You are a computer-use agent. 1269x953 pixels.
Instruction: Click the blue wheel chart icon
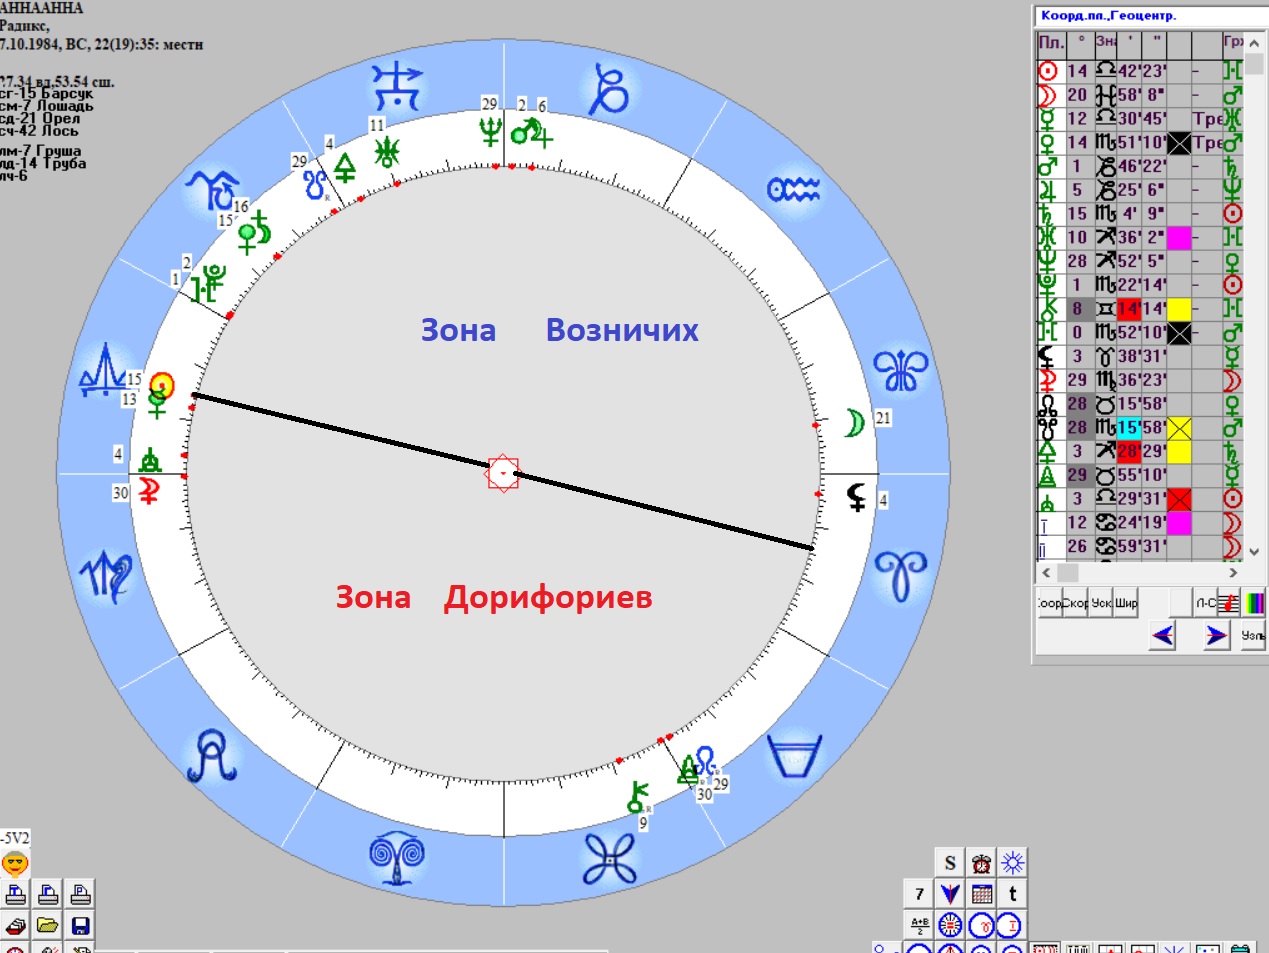tap(950, 925)
